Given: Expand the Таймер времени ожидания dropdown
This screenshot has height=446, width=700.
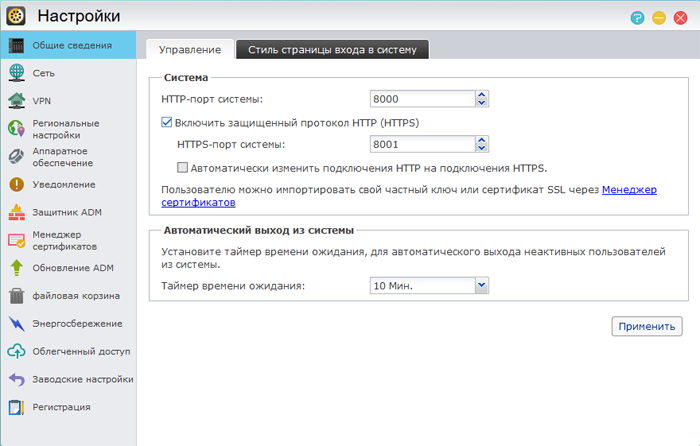Looking at the screenshot, I should point(481,286).
